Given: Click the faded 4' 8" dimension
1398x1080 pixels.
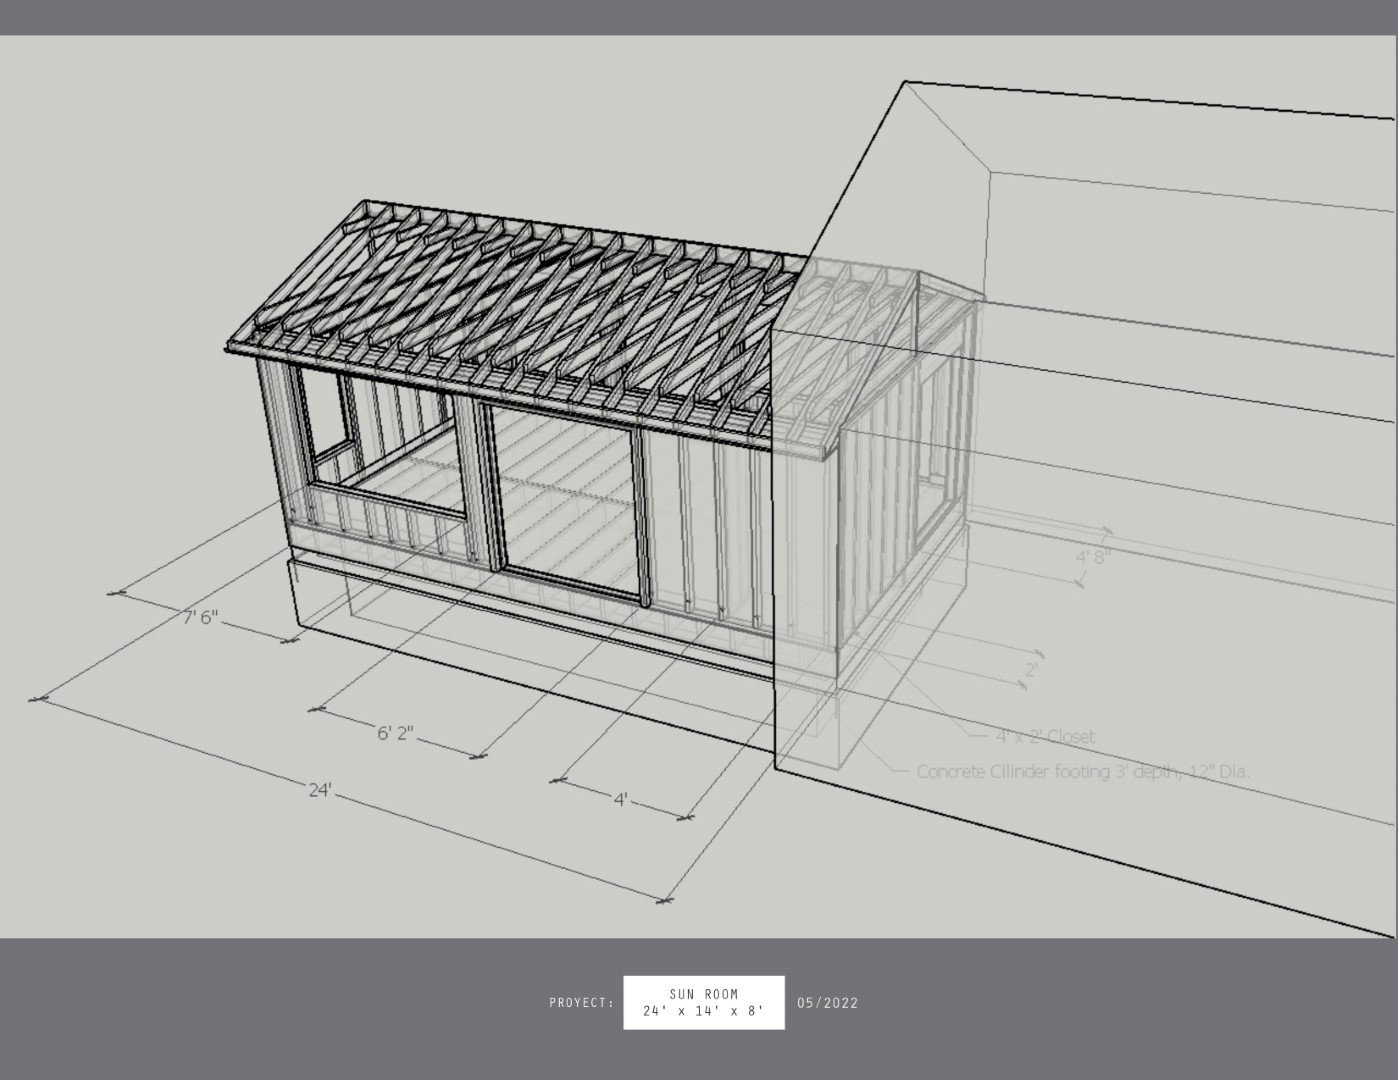Looking at the screenshot, I should pyautogui.click(x=1092, y=556).
